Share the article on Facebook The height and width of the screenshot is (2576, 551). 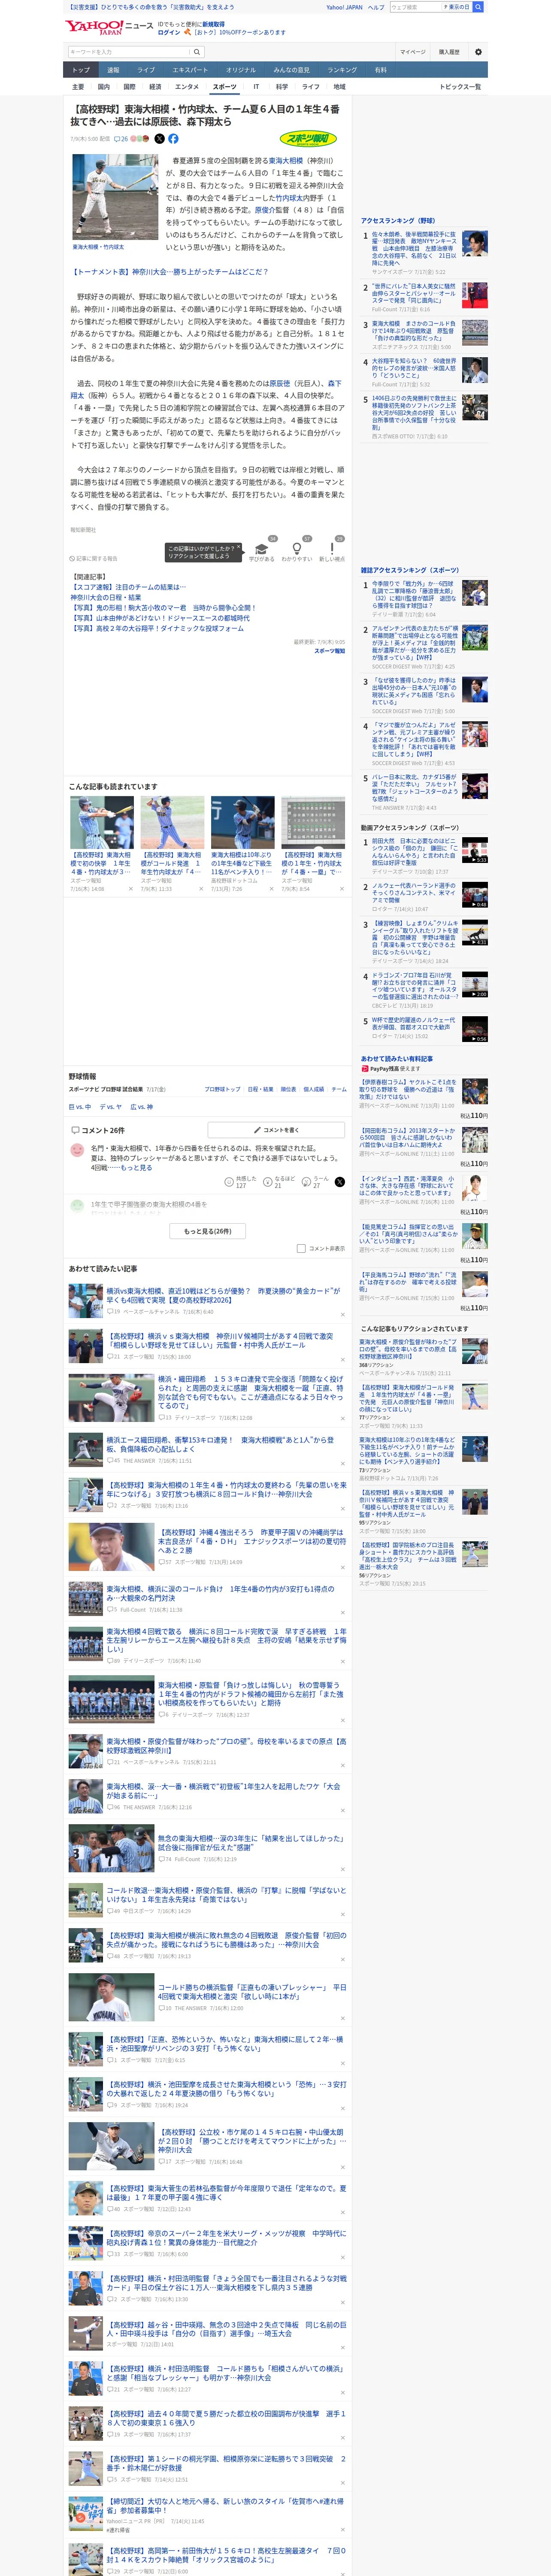pos(173,139)
